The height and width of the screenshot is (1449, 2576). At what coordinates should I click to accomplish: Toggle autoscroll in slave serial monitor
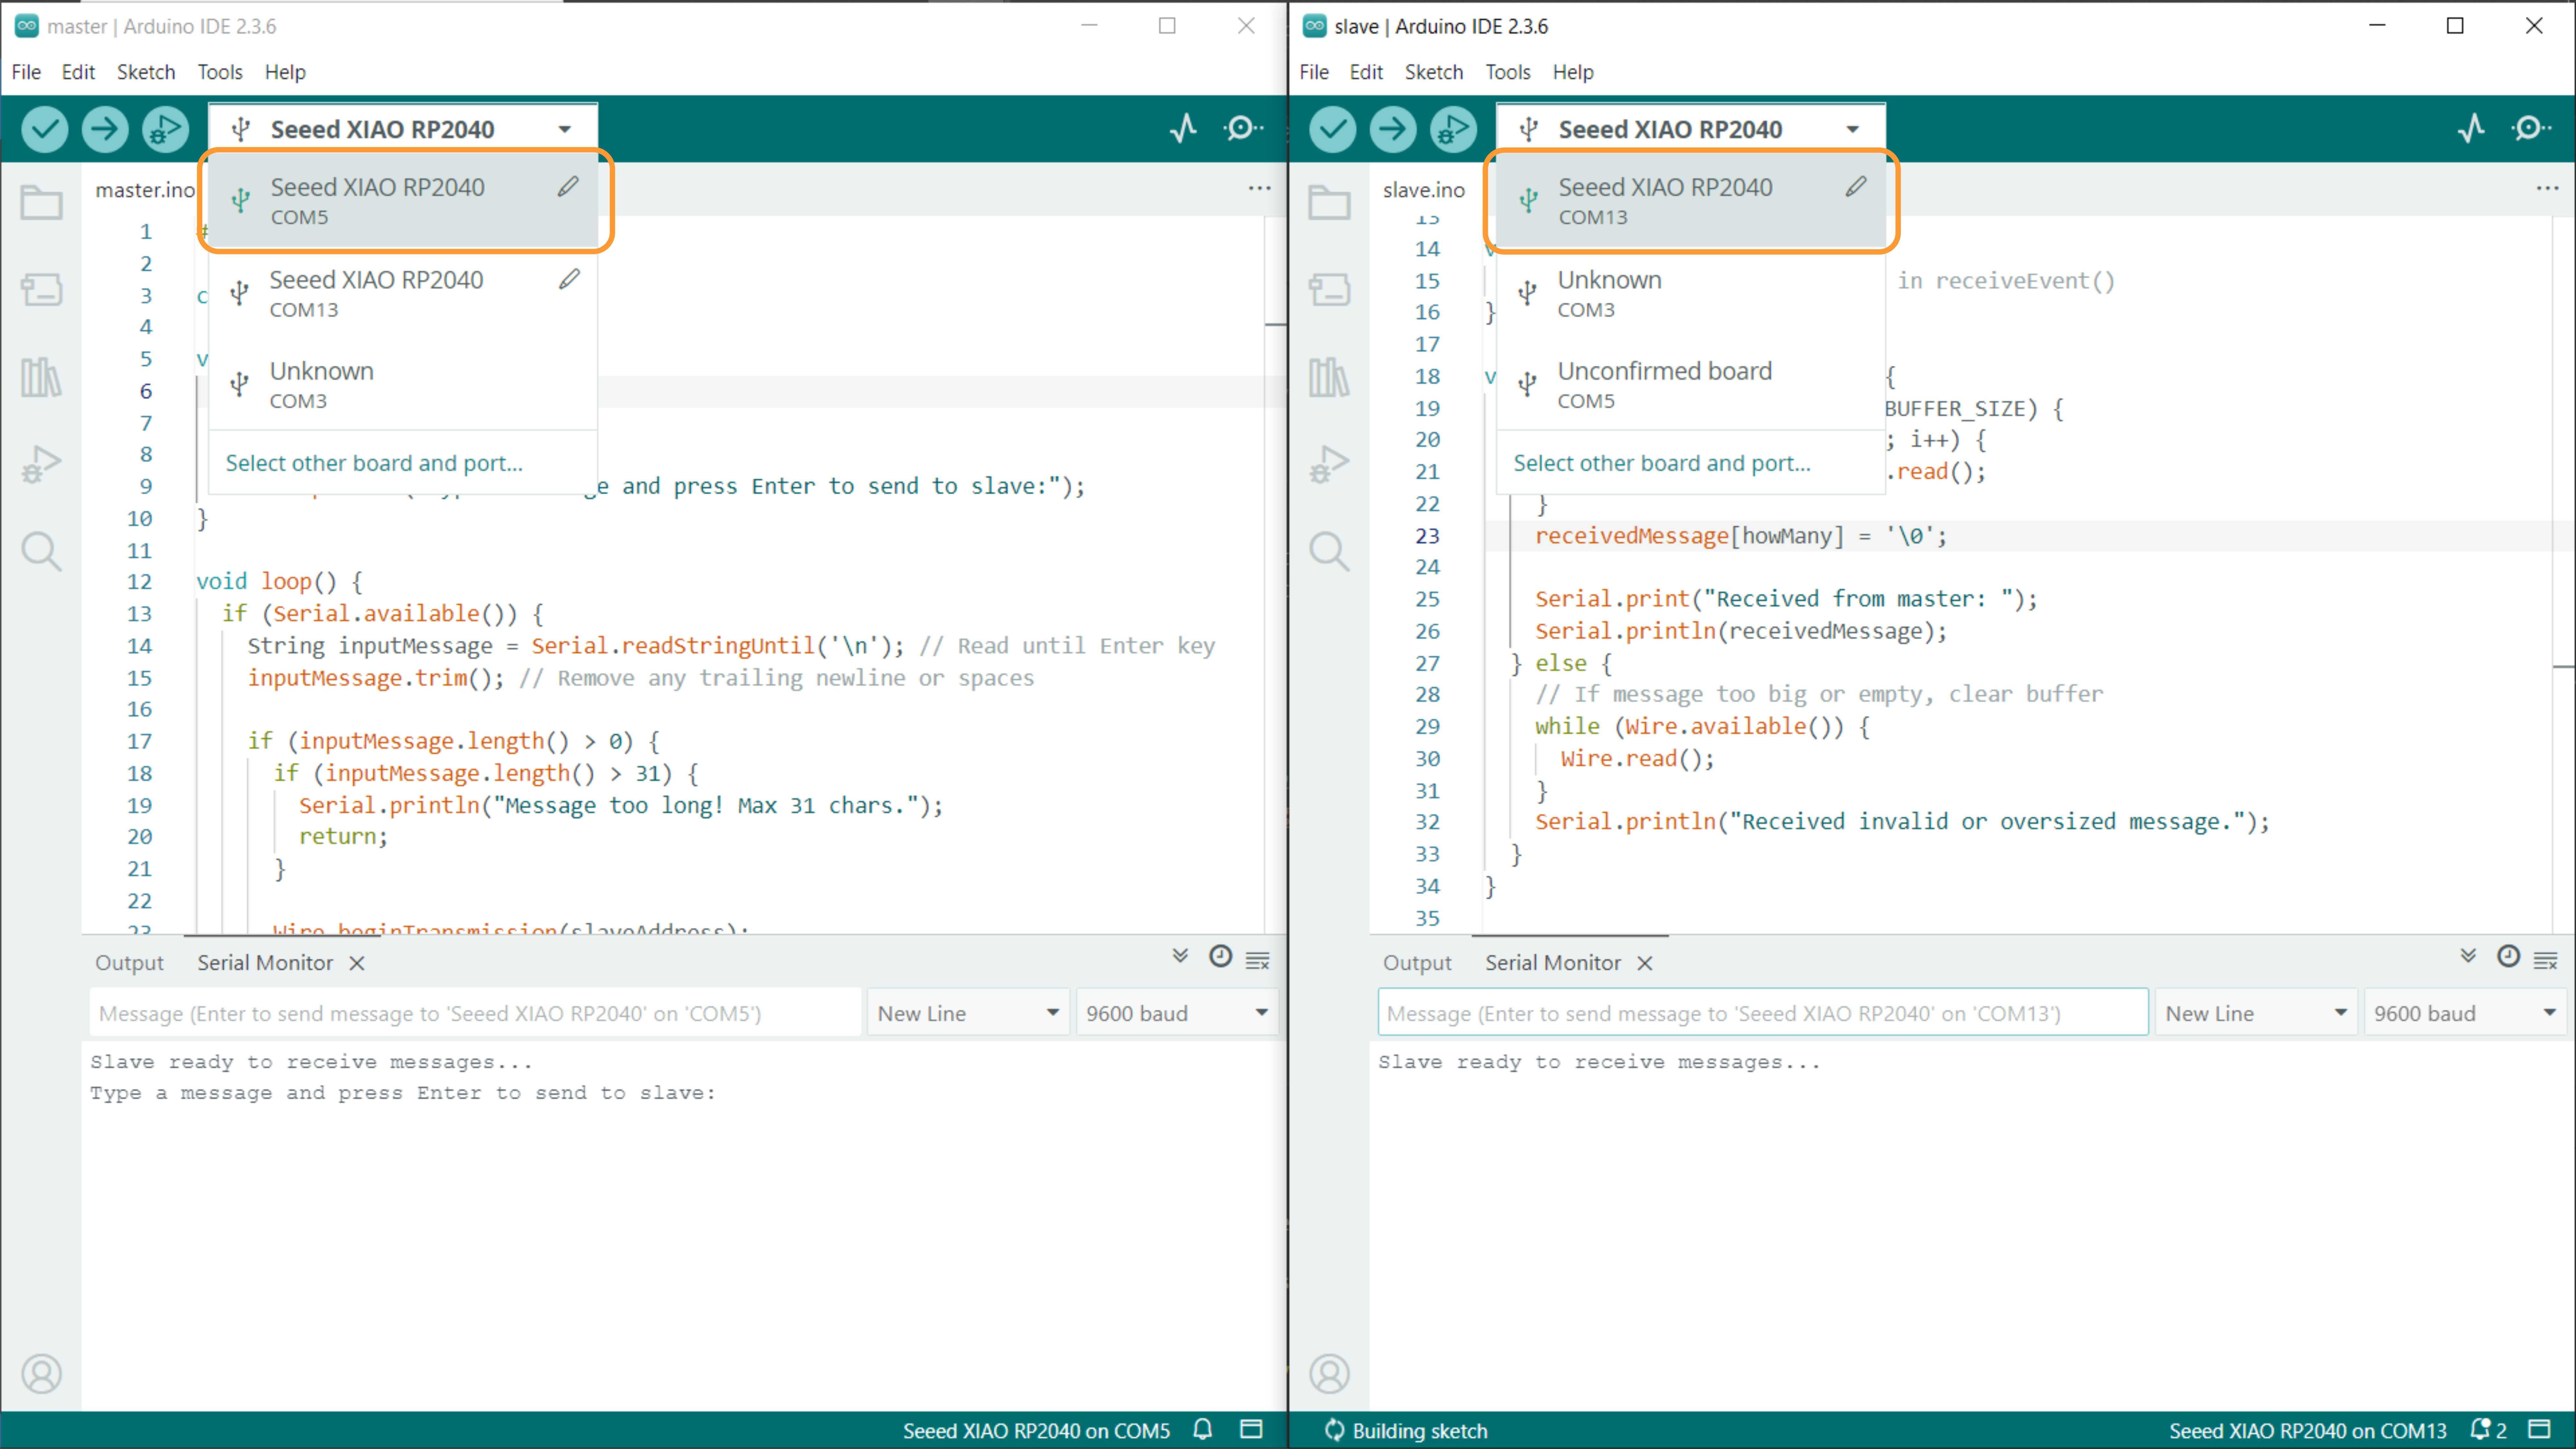click(x=2468, y=956)
